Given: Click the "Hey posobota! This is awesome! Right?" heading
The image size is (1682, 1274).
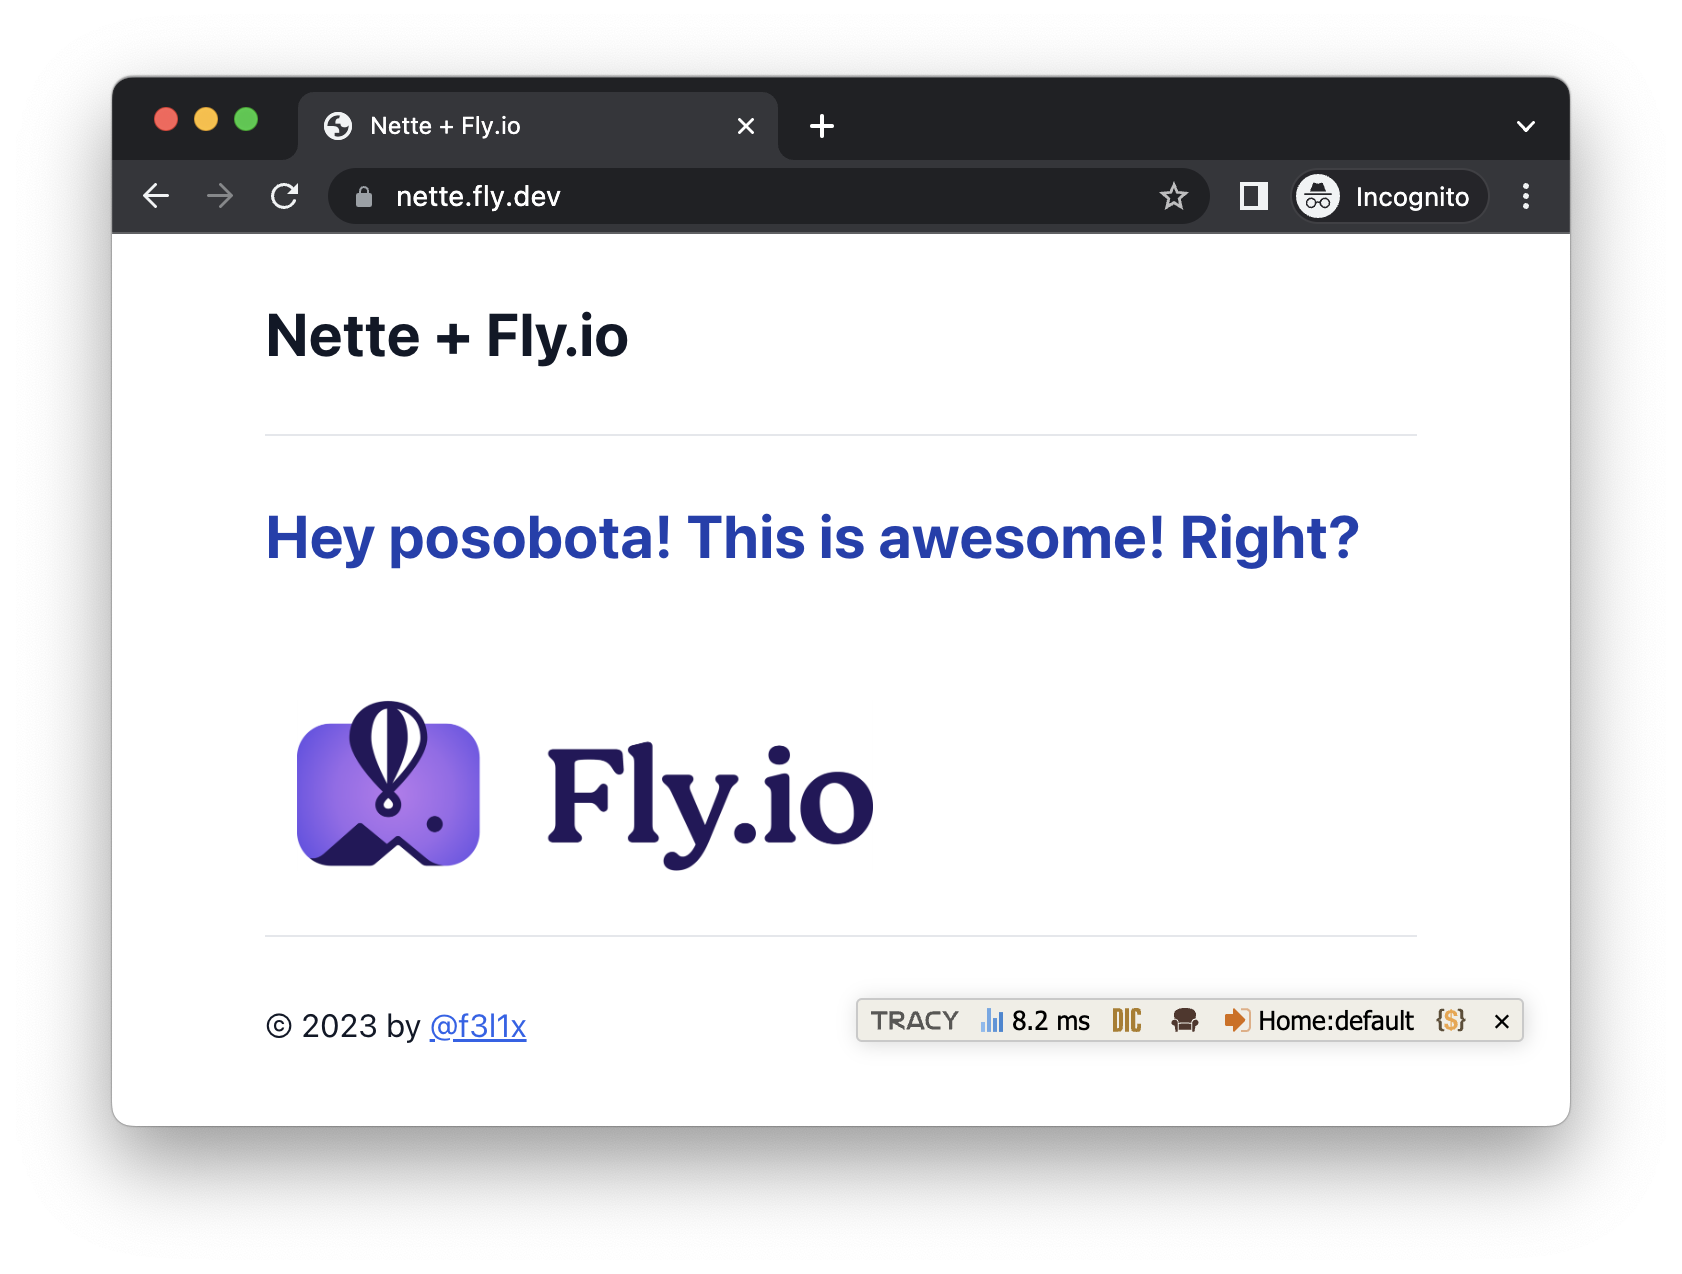Looking at the screenshot, I should click(x=812, y=538).
